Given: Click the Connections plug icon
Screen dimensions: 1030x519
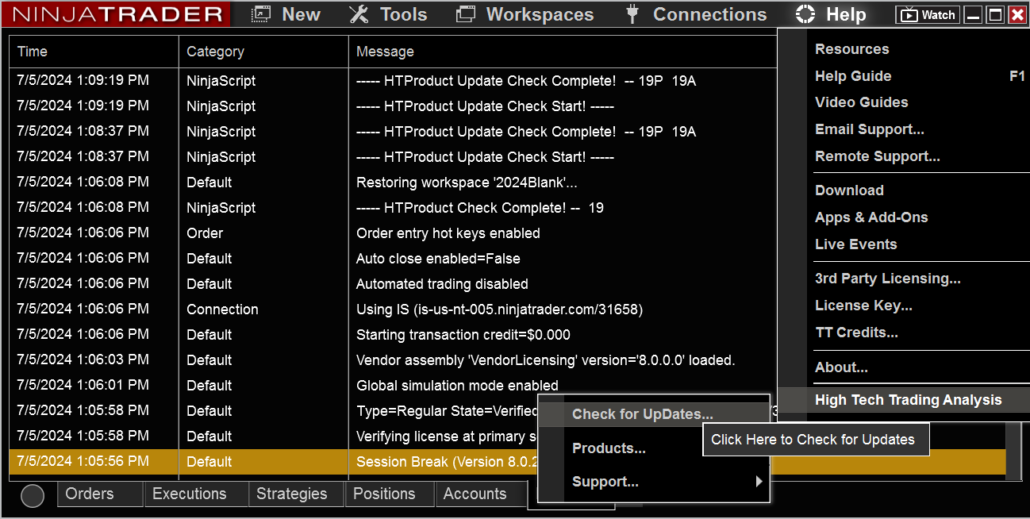Looking at the screenshot, I should pyautogui.click(x=632, y=14).
